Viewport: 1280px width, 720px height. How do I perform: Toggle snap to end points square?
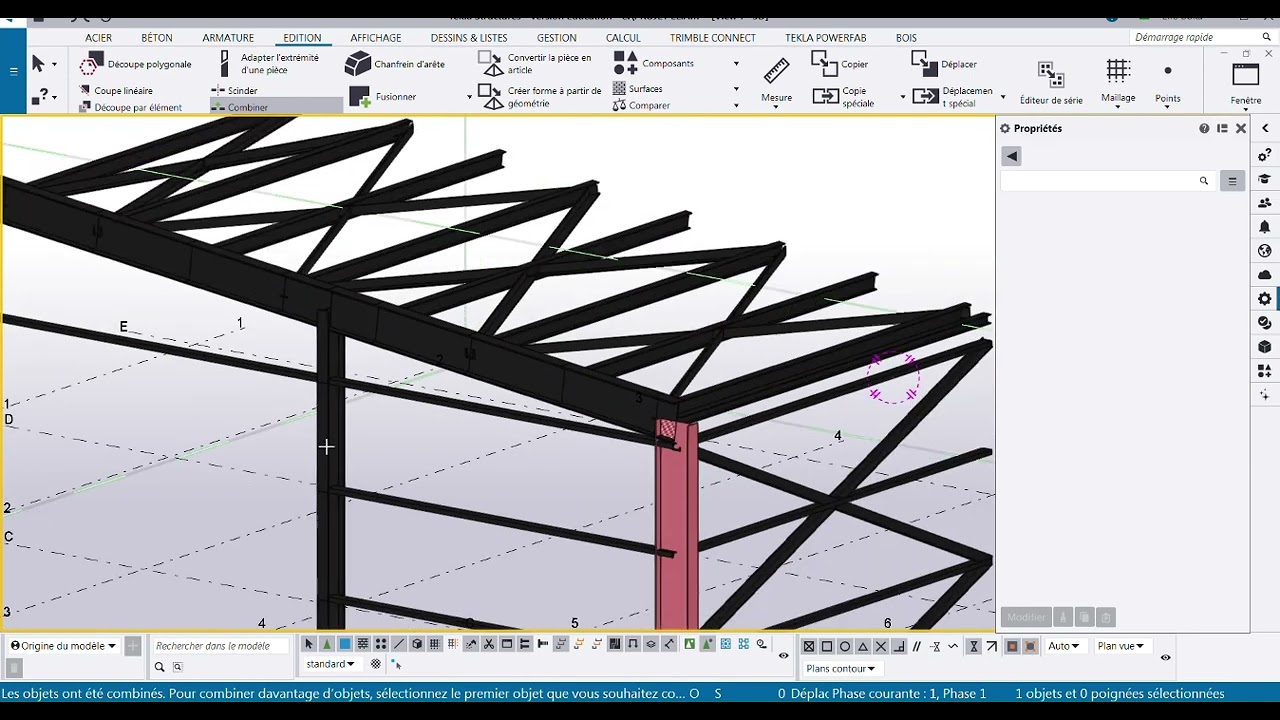pos(827,646)
